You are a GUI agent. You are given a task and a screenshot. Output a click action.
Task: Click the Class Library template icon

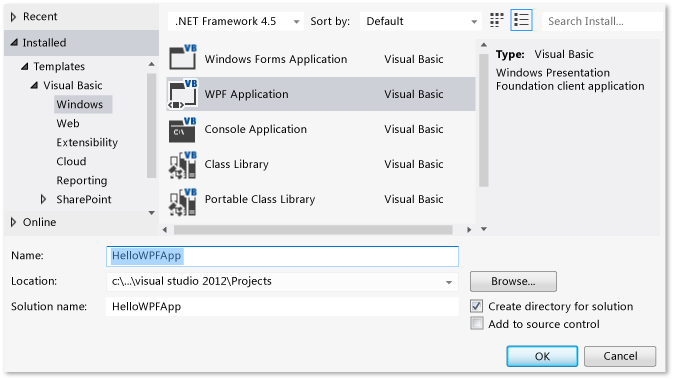(183, 165)
